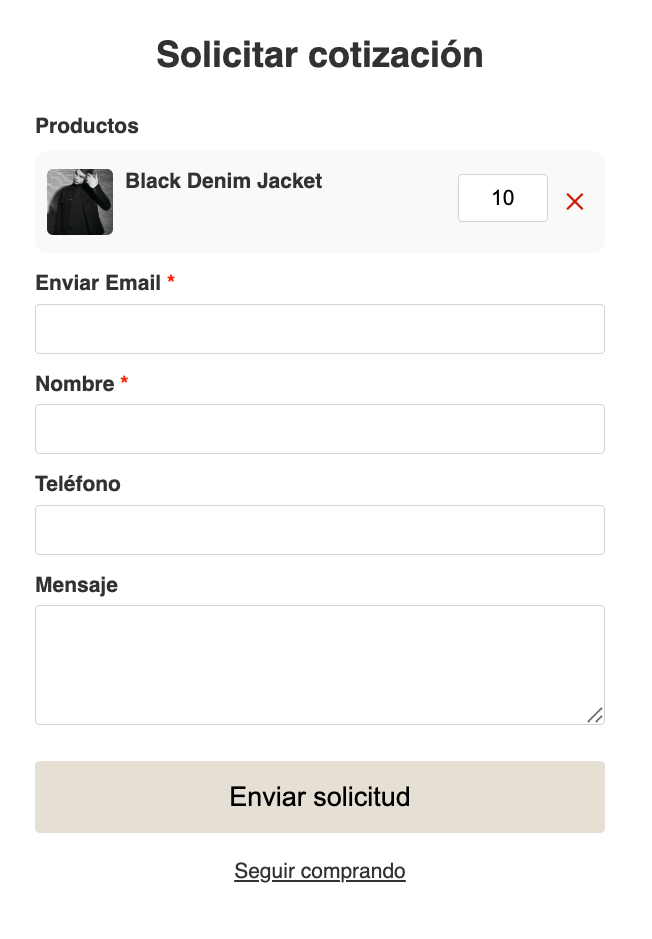Click the red asterisk beside Nombre

(124, 383)
